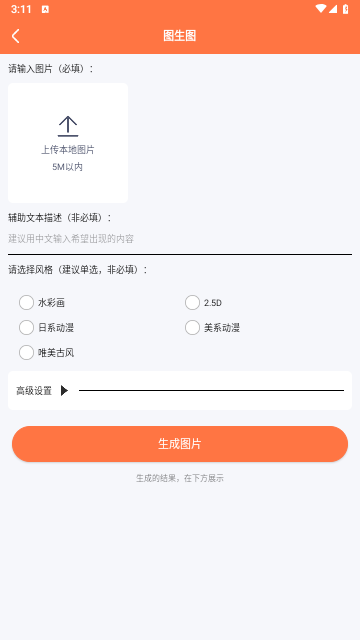Tap the 上传本地图片 label
Viewport: 360px width, 640px height.
click(68, 150)
